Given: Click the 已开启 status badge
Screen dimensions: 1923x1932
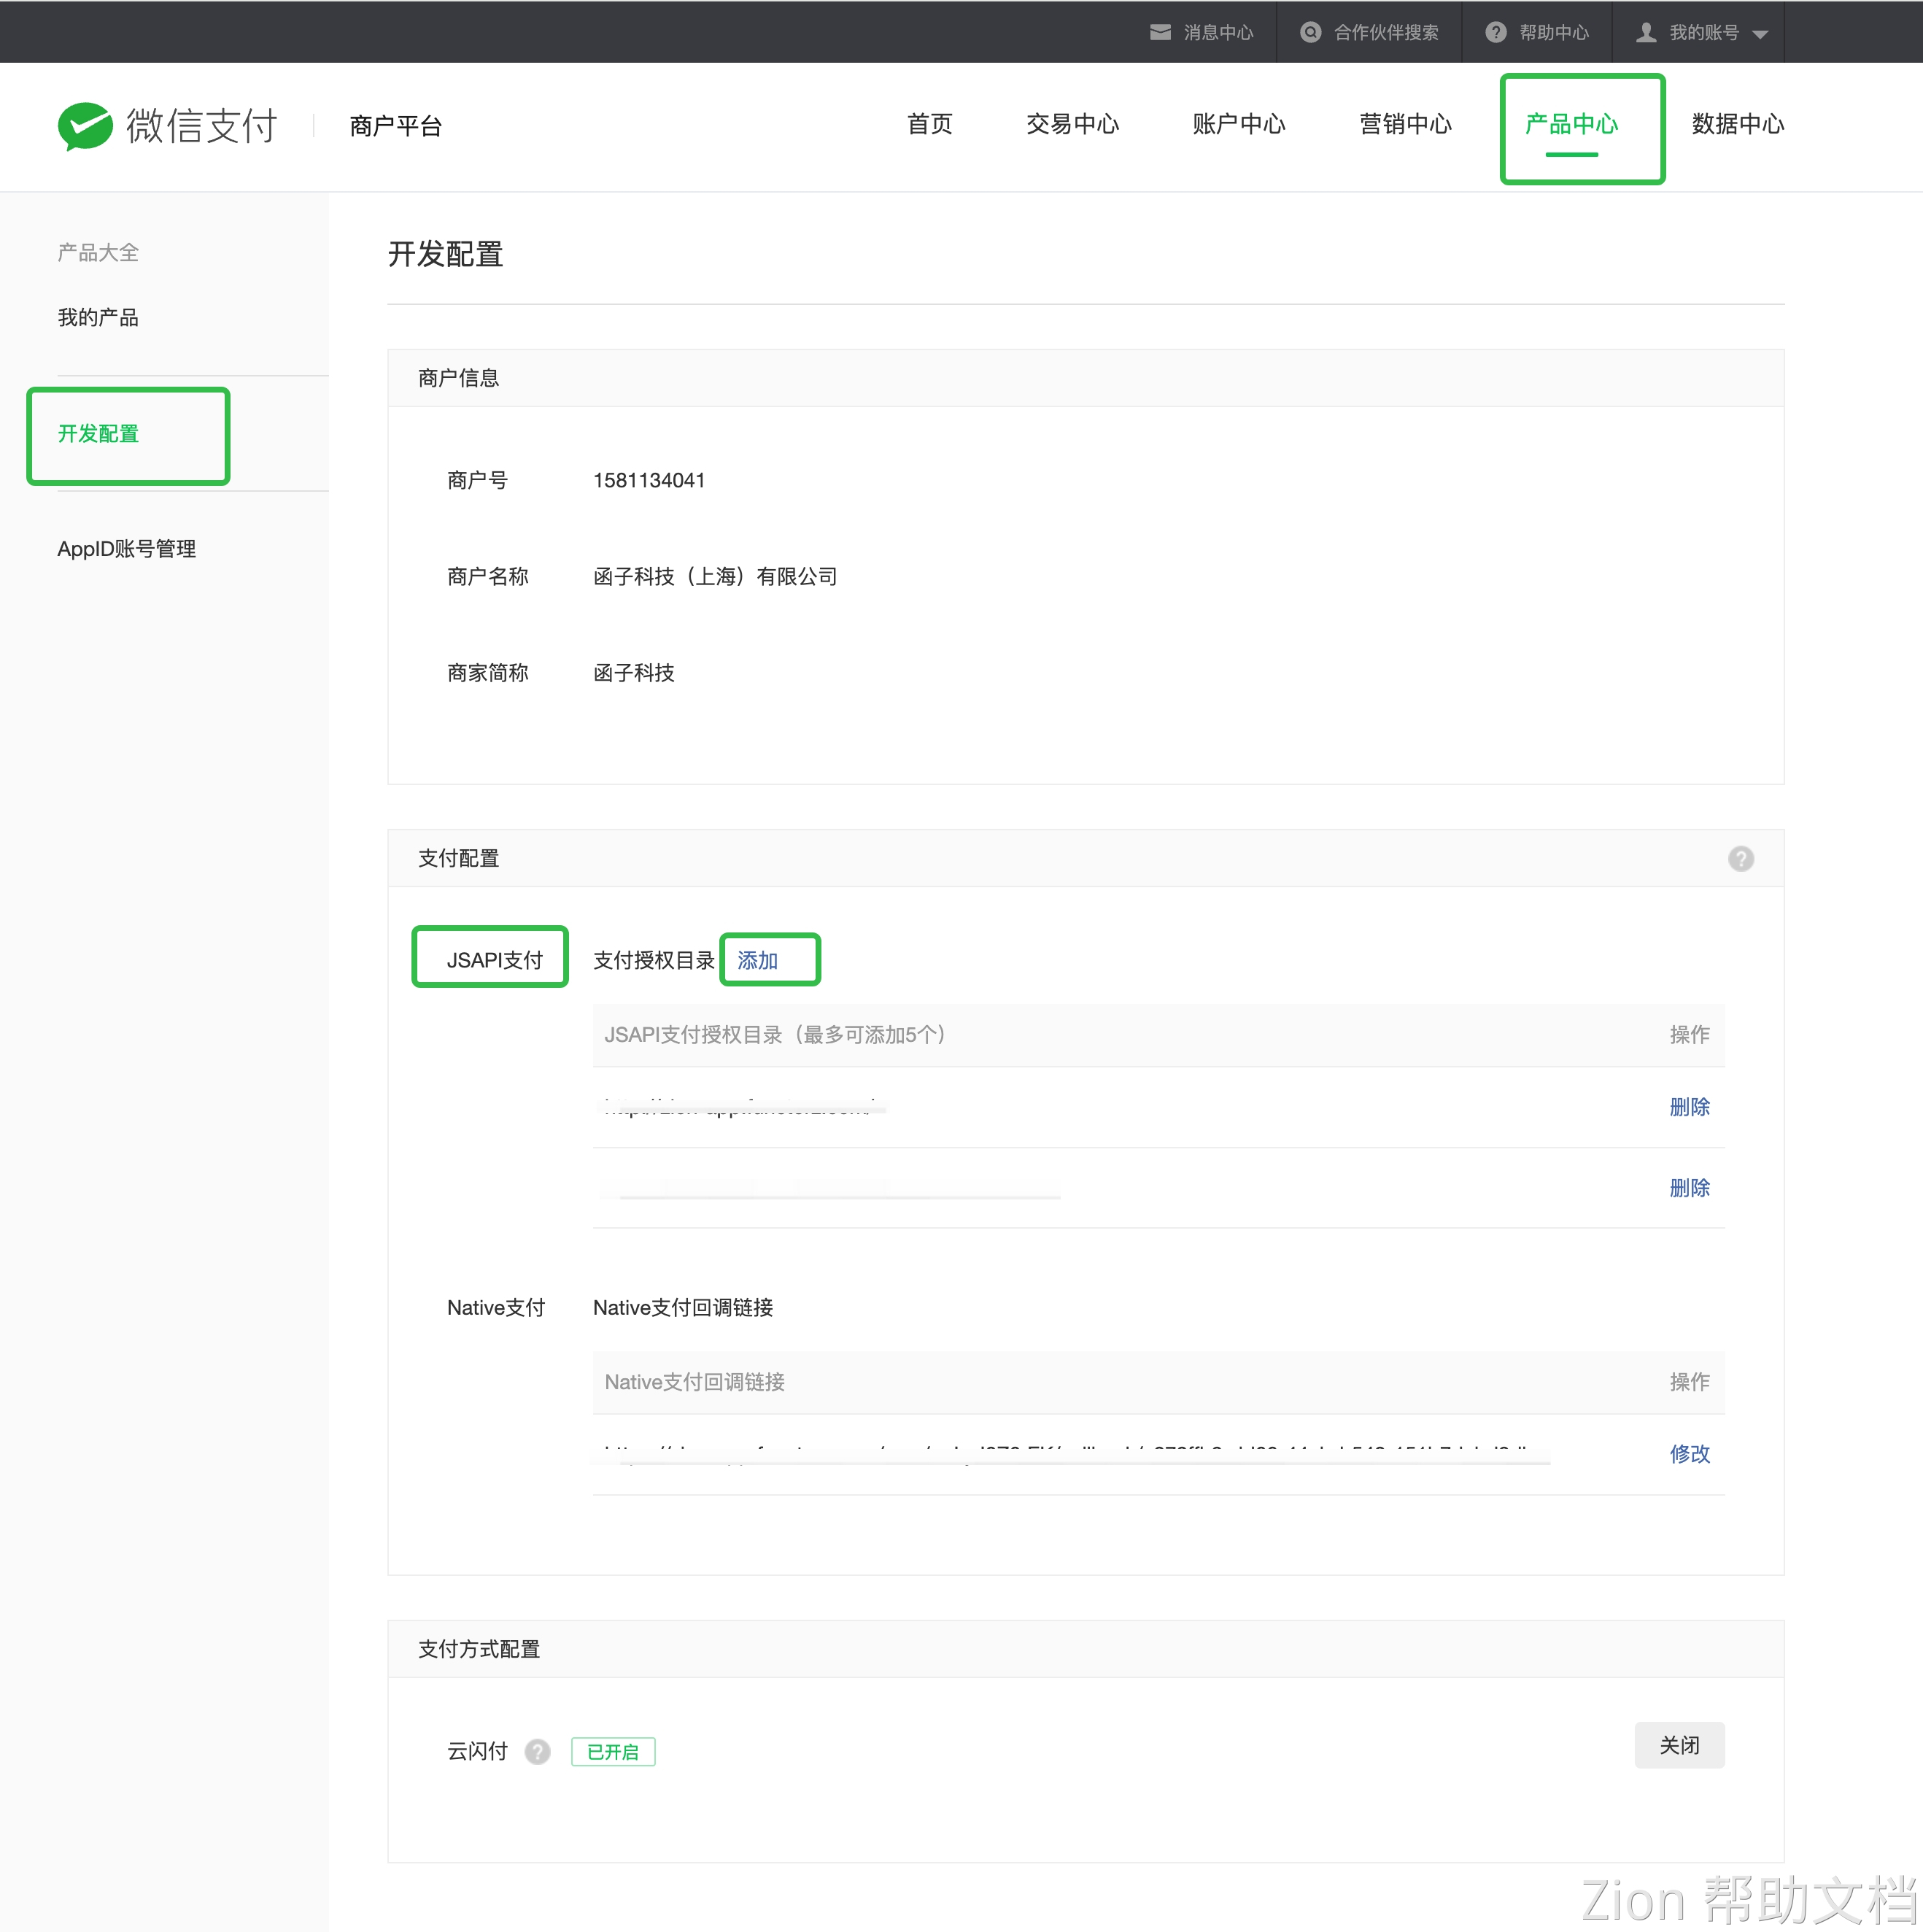Looking at the screenshot, I should pyautogui.click(x=613, y=1751).
